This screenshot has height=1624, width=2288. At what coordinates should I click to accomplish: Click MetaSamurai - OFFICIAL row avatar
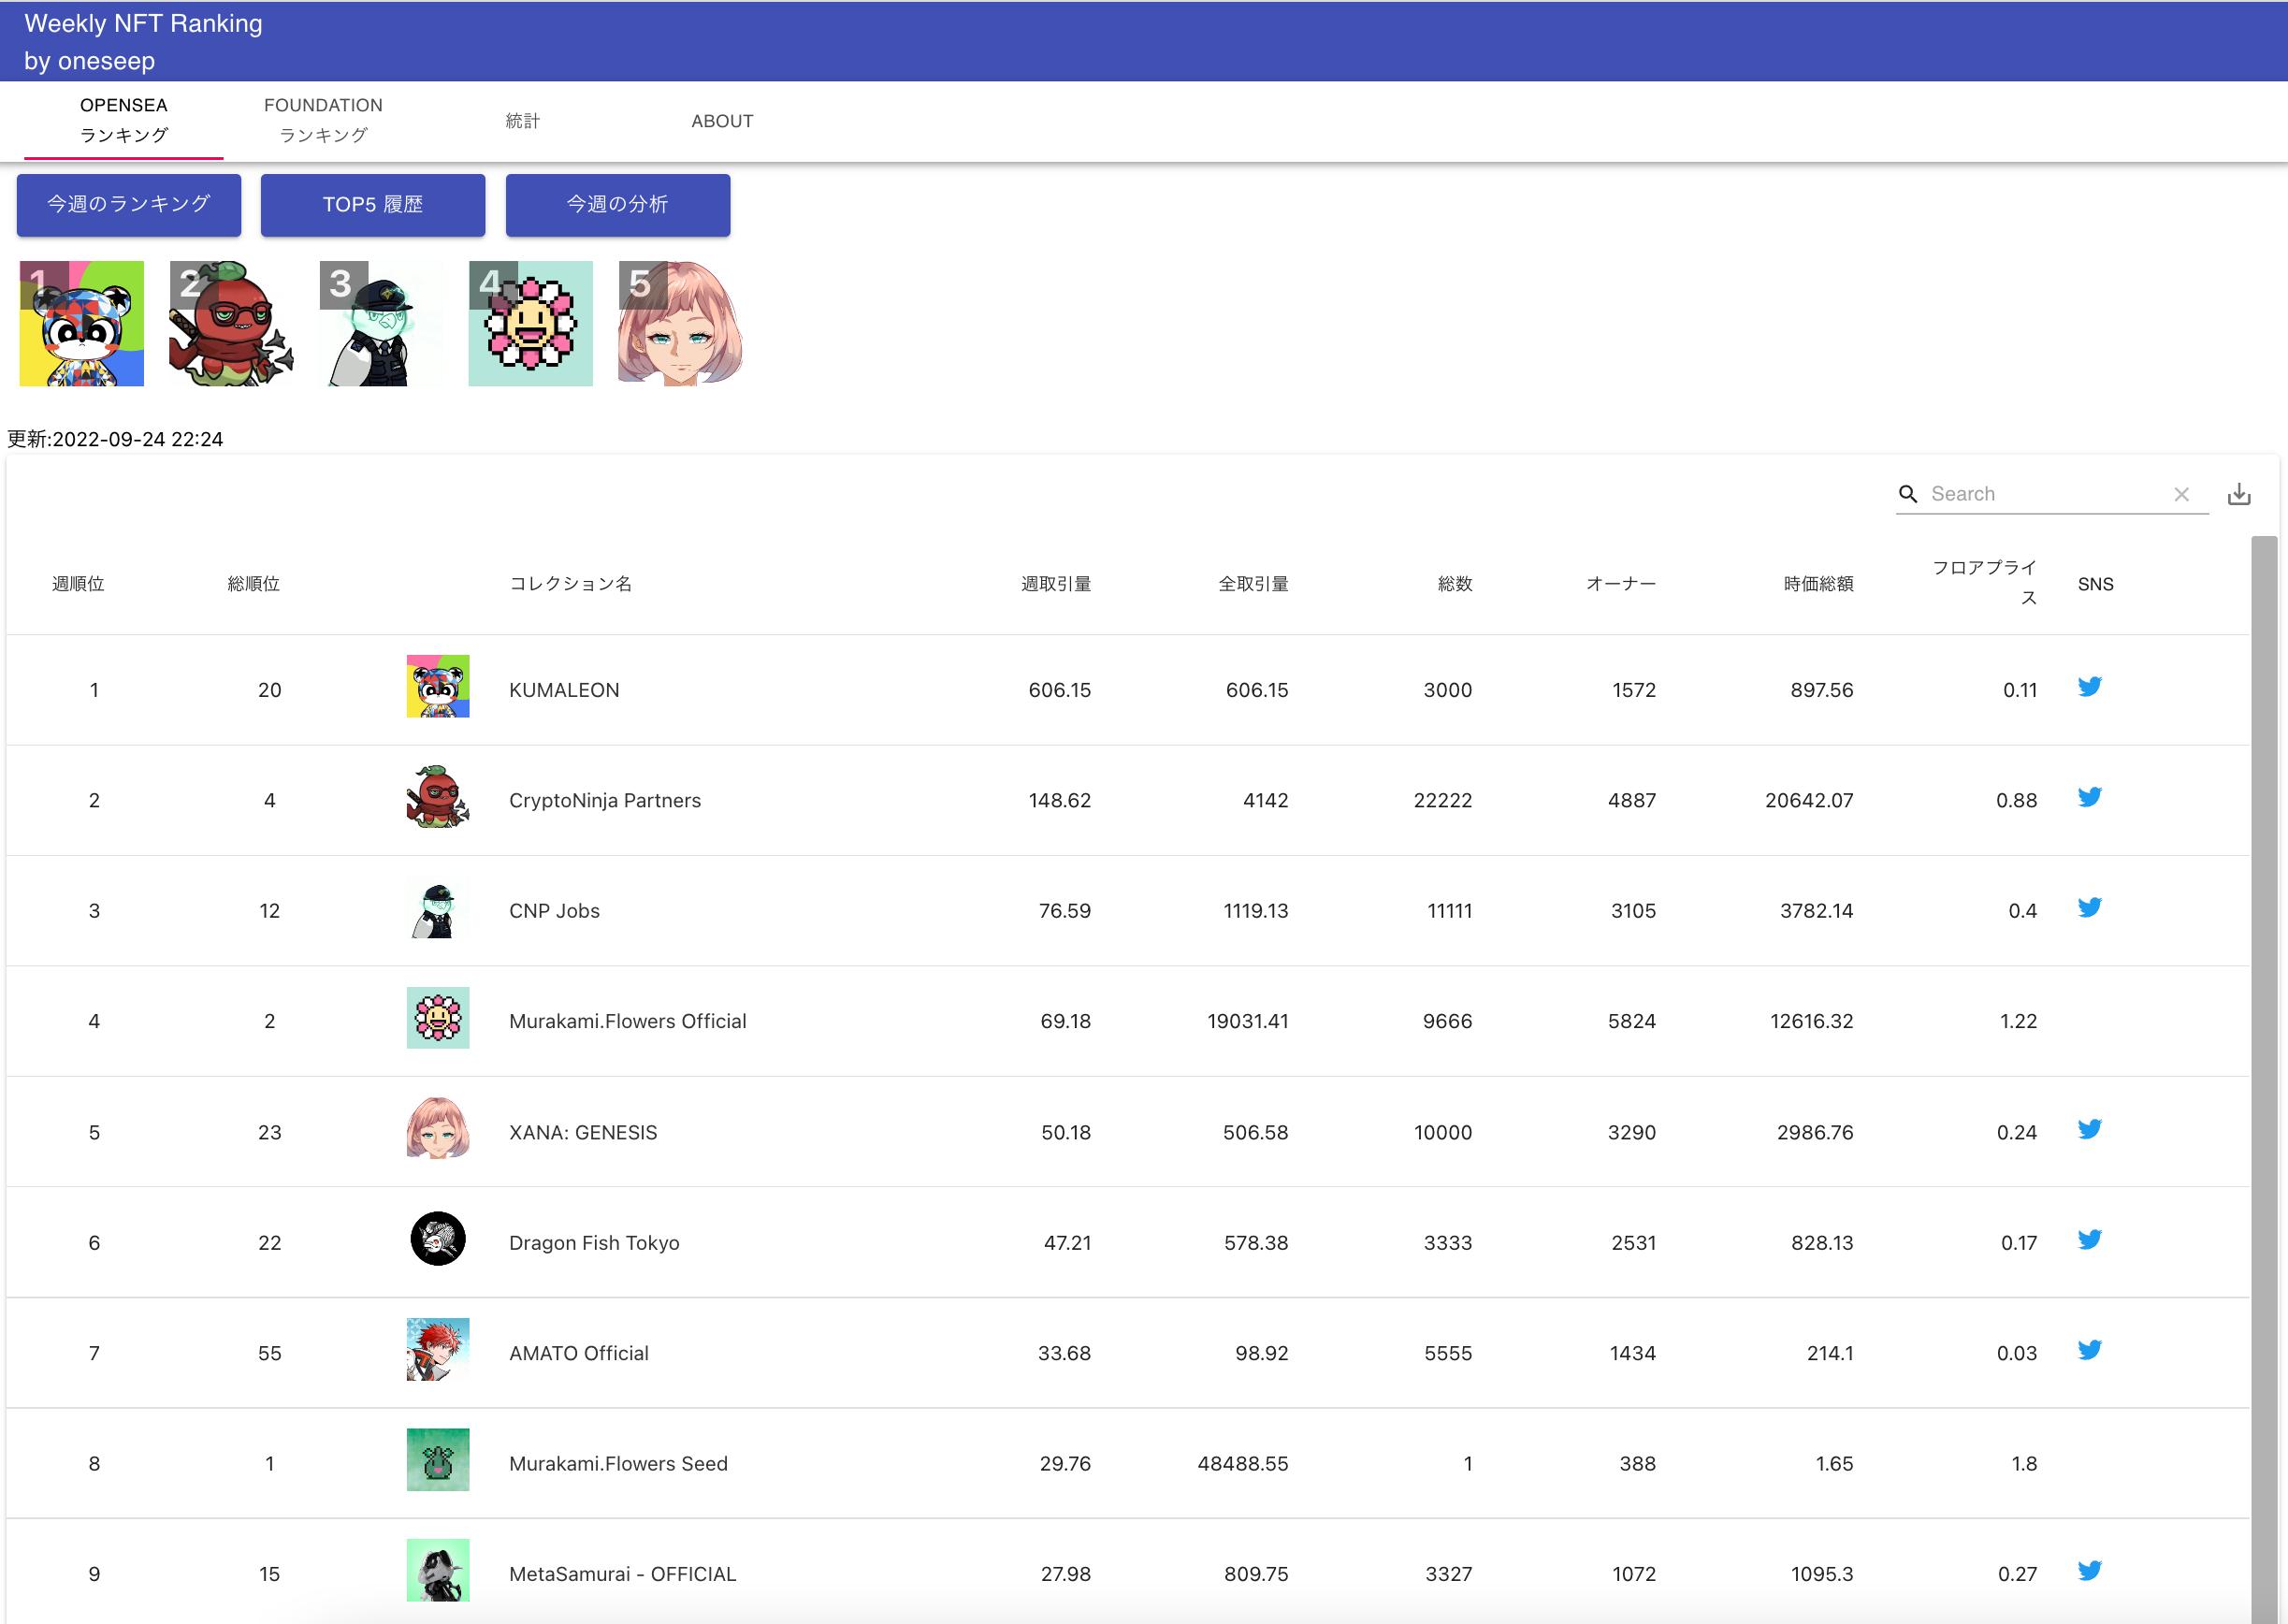click(438, 1571)
